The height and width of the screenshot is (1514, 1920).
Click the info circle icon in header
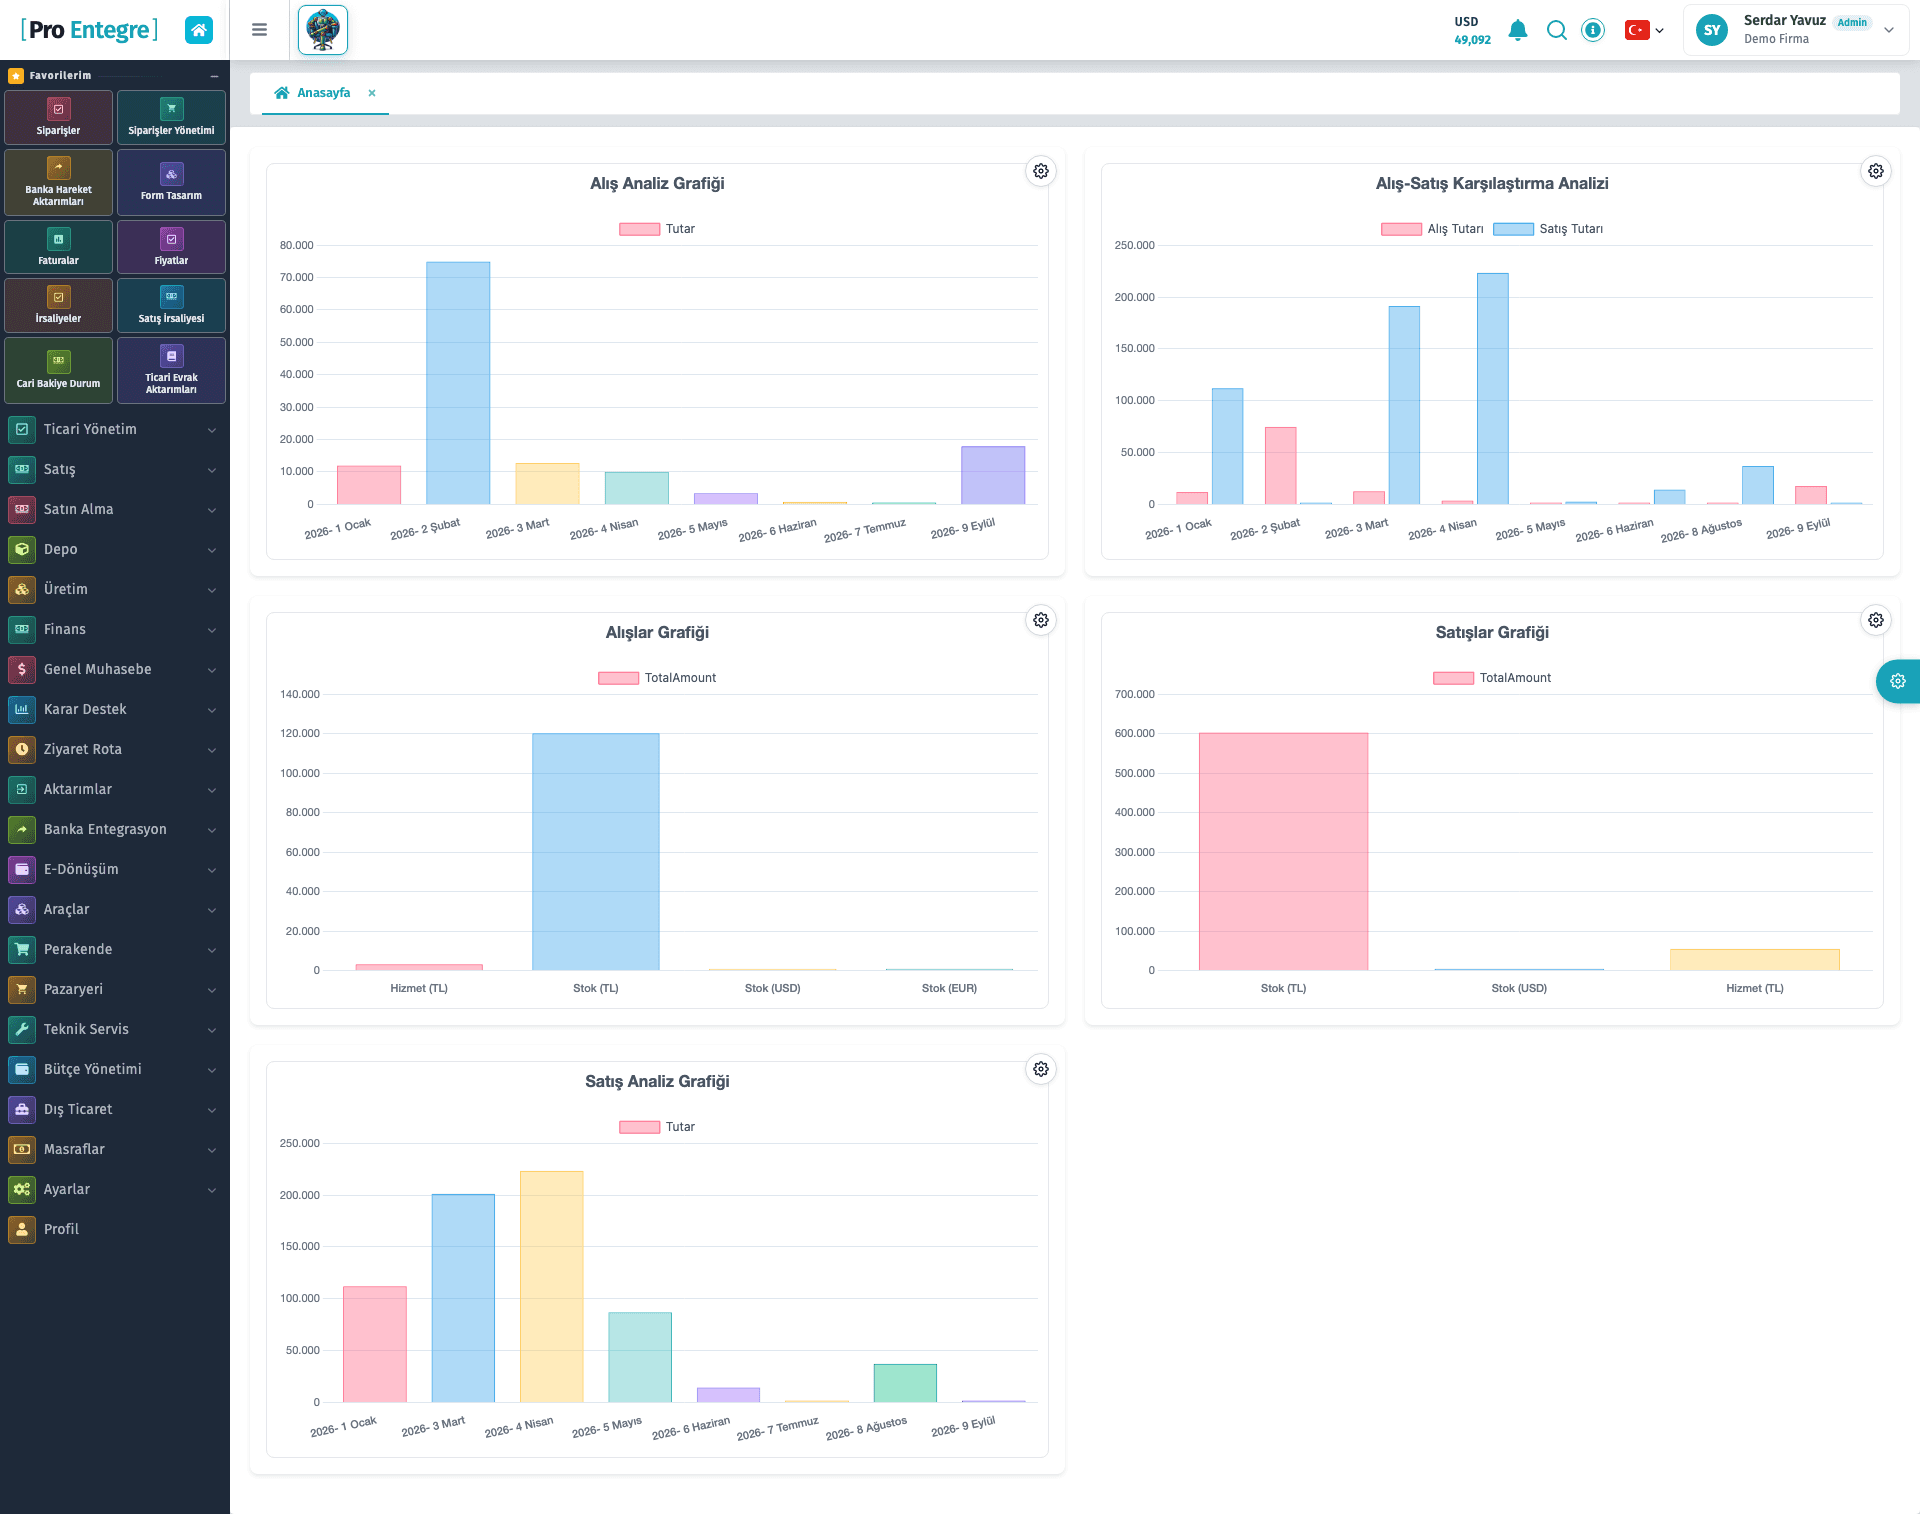(x=1593, y=30)
